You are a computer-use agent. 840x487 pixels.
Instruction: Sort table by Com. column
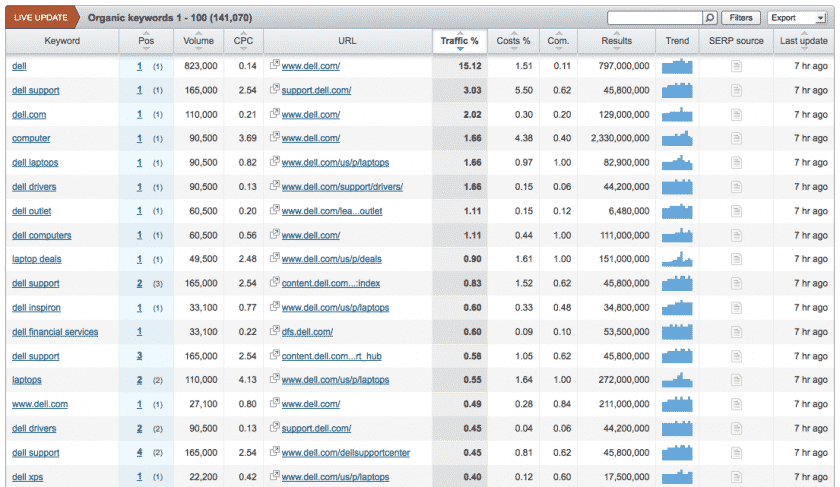[x=558, y=41]
